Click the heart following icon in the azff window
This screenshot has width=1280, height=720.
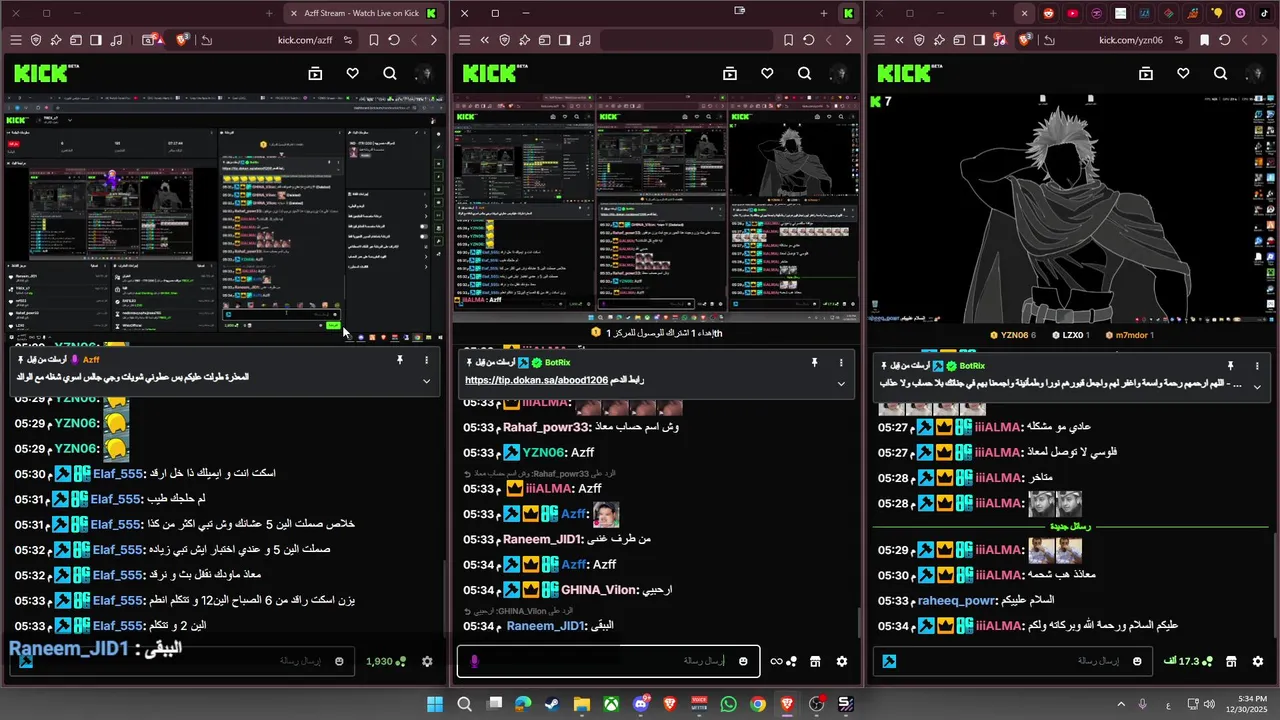(352, 74)
